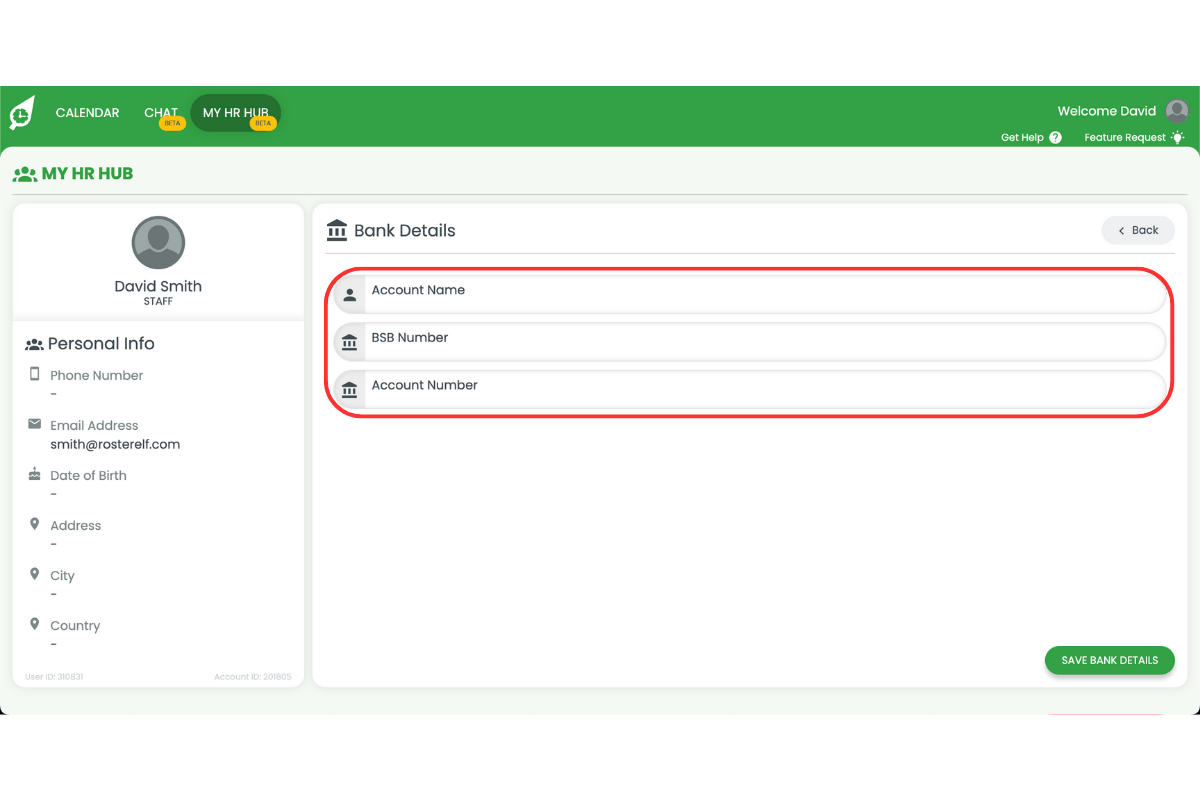The height and width of the screenshot is (800, 1200).
Task: Select the My HR Hub tab
Action: 236,113
